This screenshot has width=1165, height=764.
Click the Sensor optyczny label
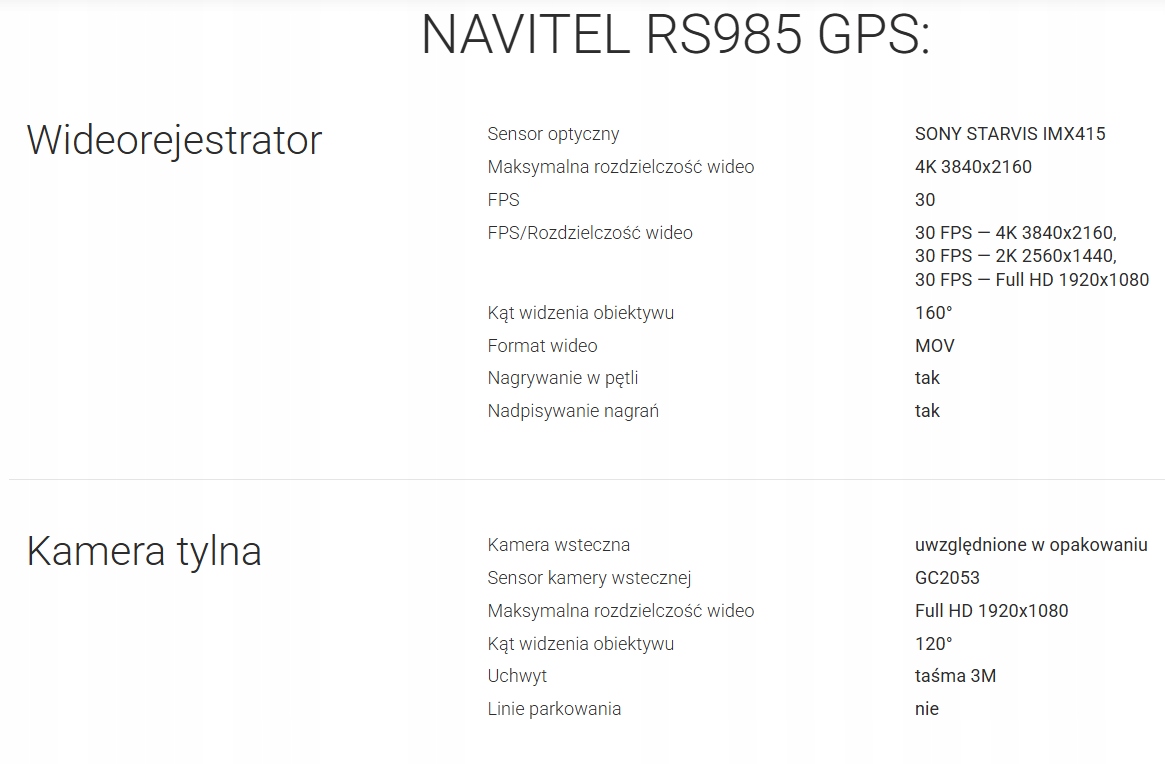tap(553, 134)
